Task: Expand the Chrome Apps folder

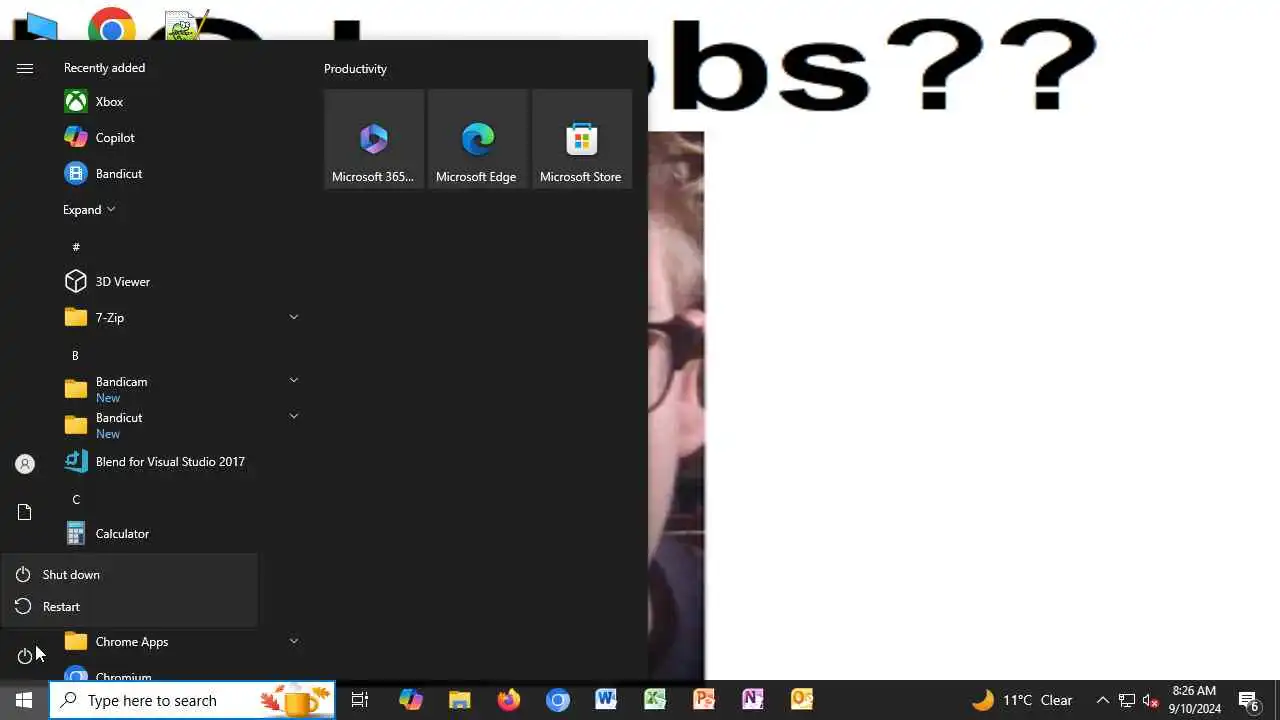Action: [180, 642]
